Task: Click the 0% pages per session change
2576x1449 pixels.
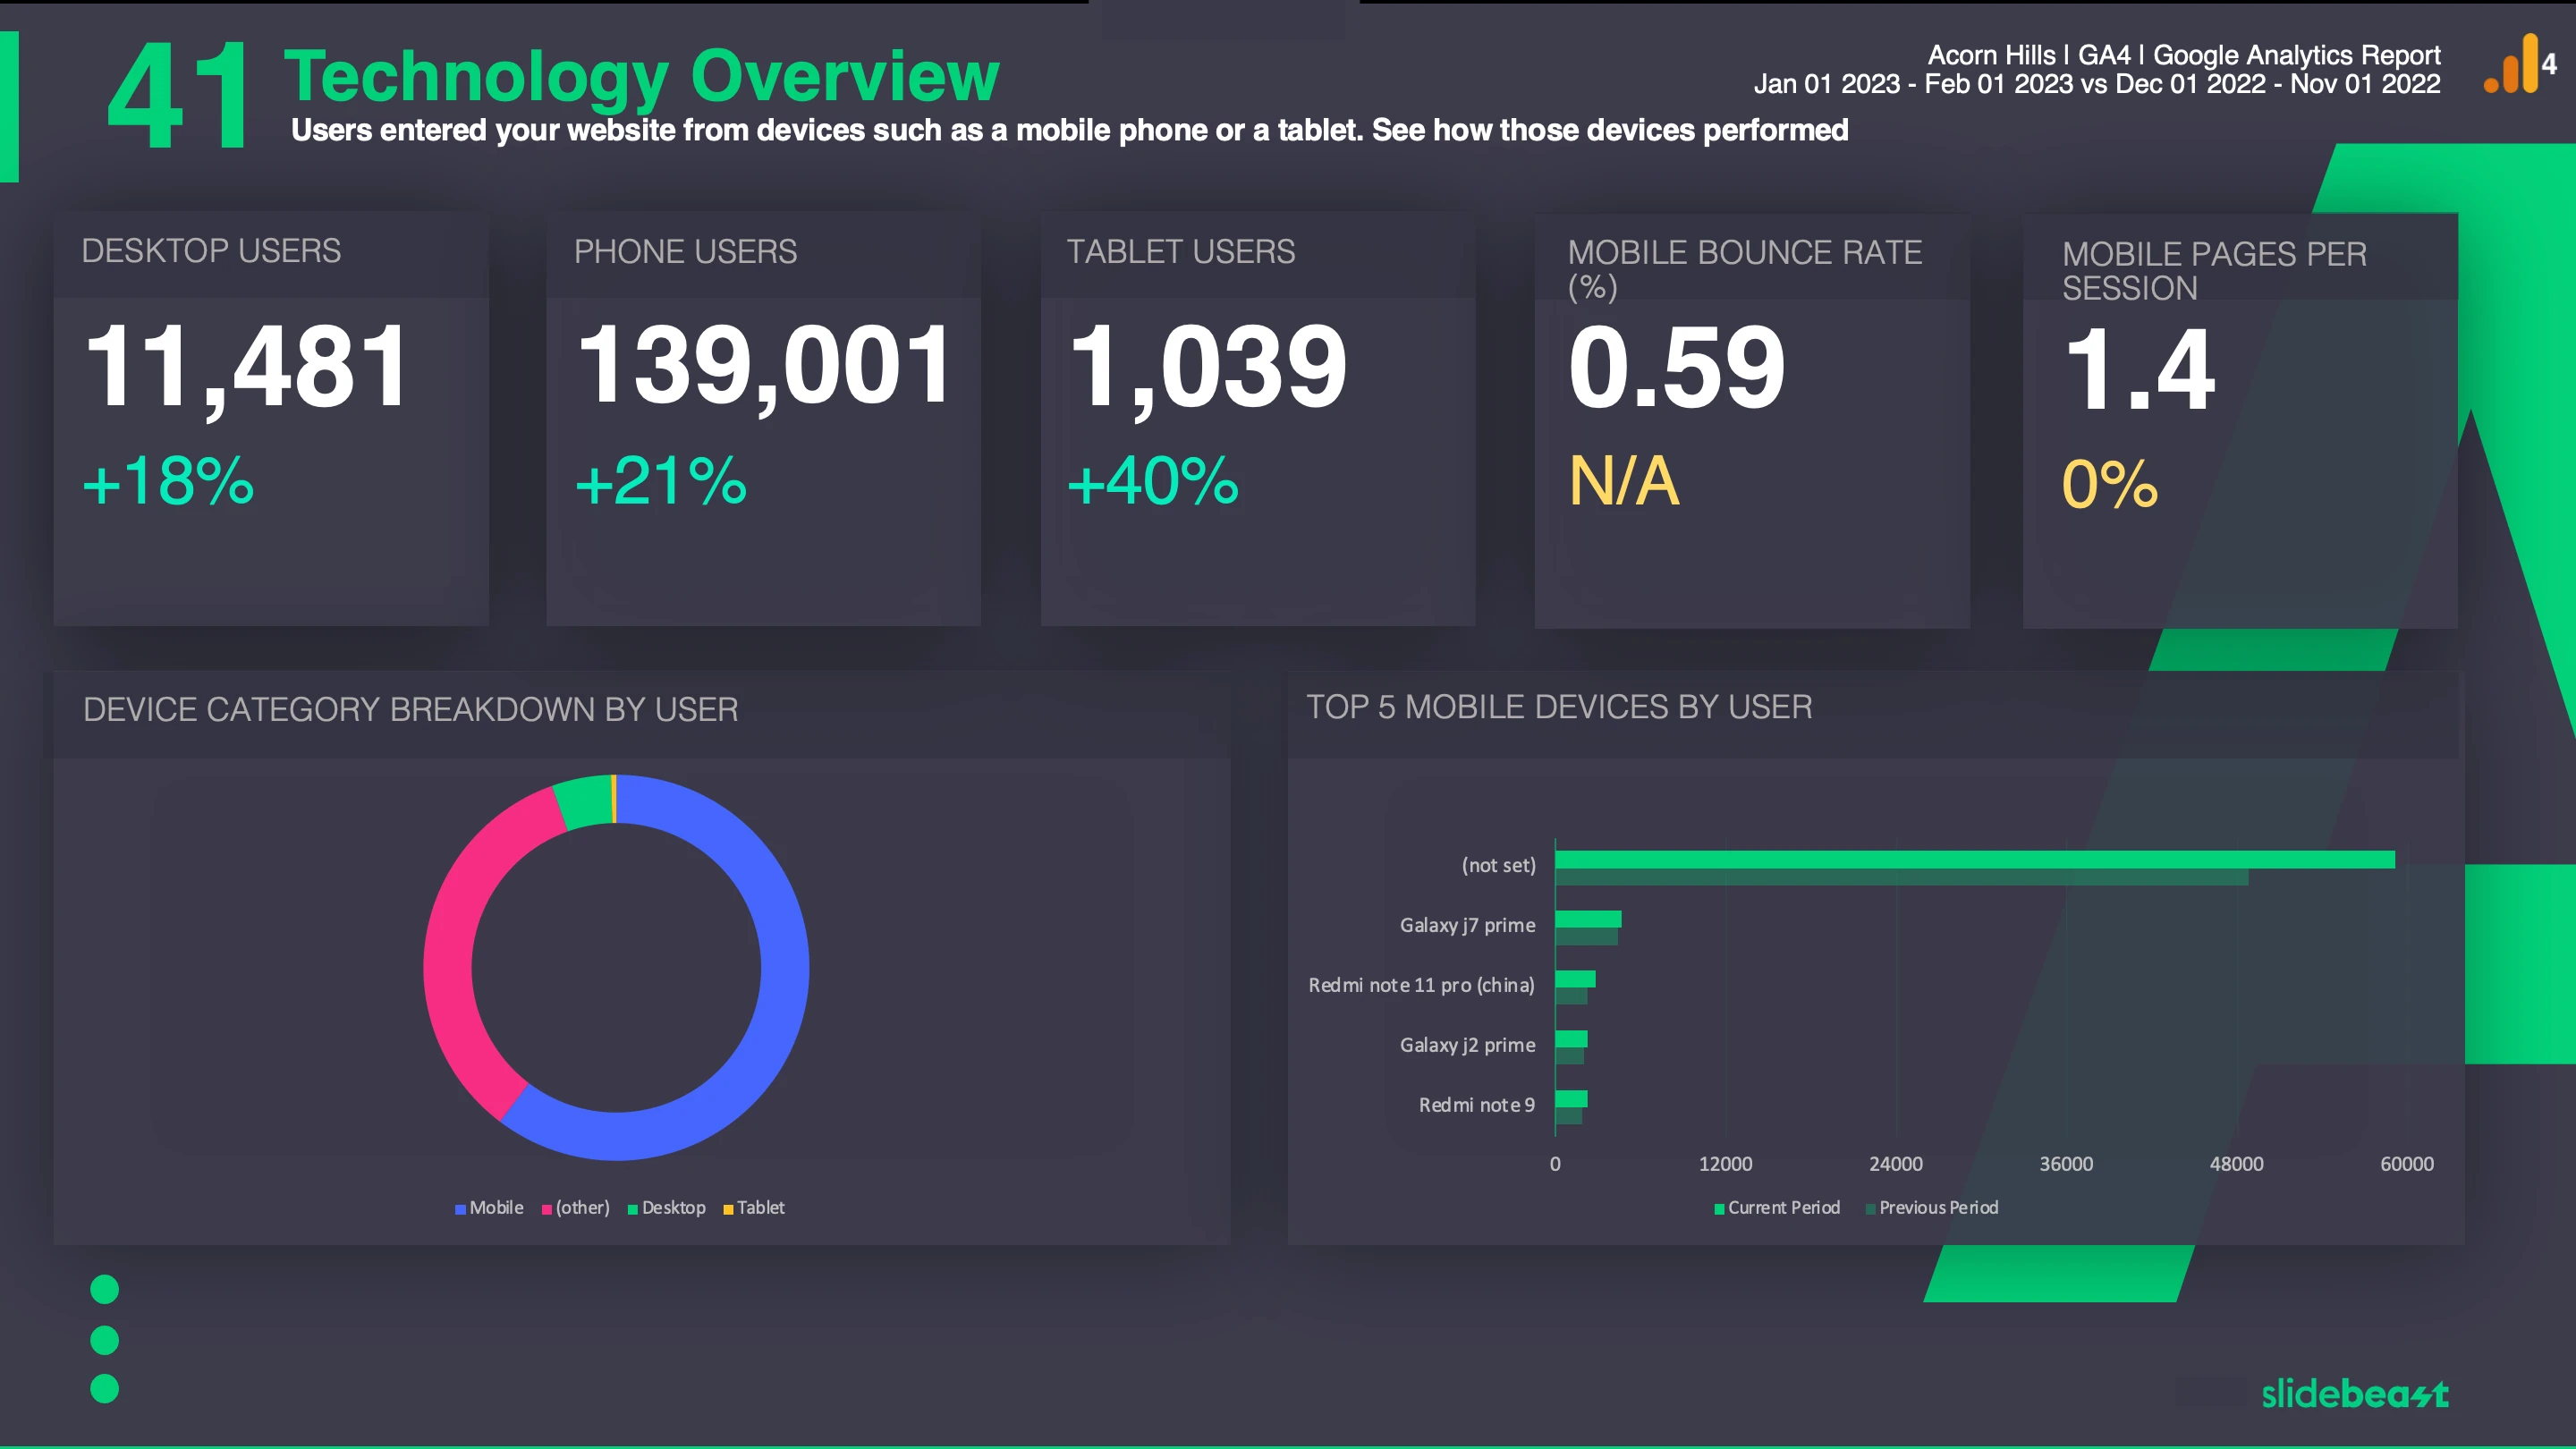Action: click(2110, 484)
